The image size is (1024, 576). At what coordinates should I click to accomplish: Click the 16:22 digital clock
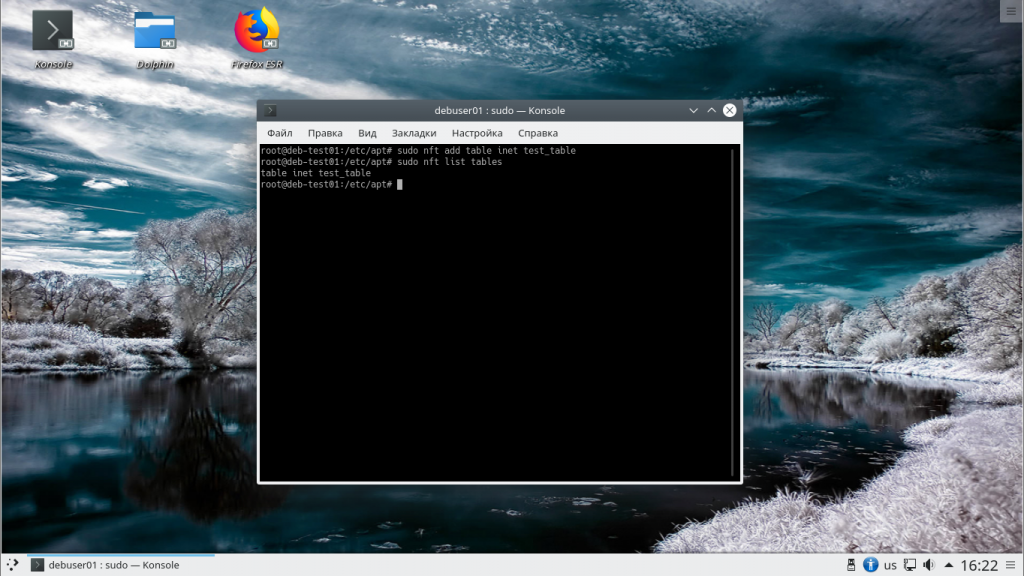pos(979,565)
